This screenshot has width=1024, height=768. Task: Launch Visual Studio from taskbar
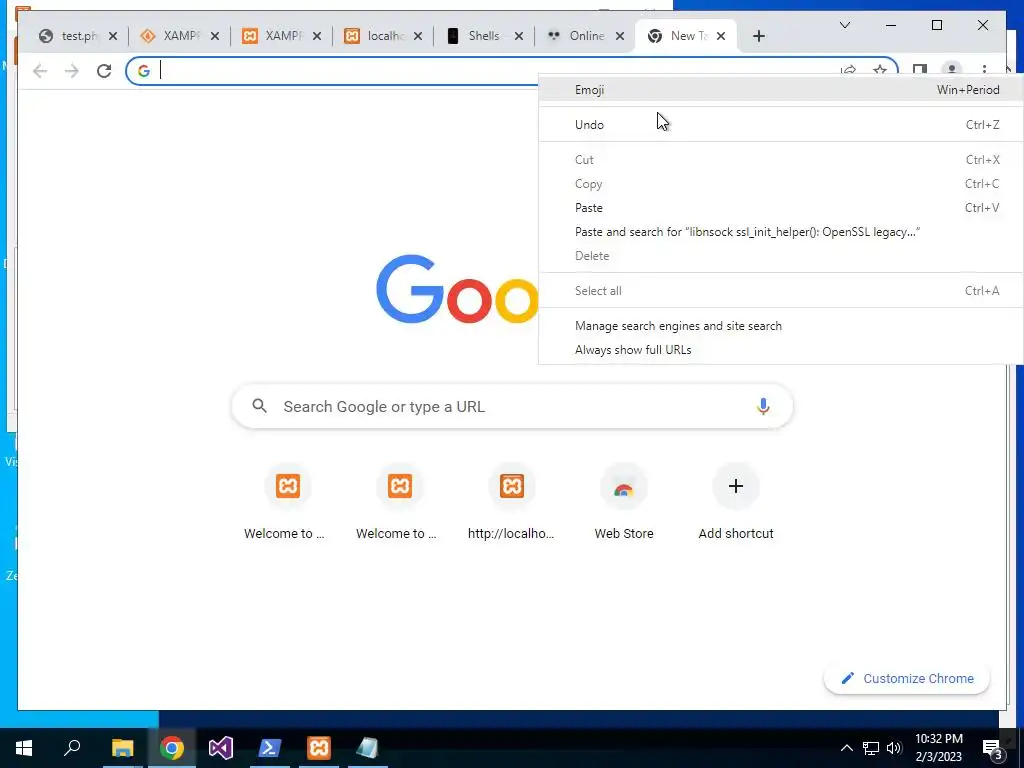(221, 748)
